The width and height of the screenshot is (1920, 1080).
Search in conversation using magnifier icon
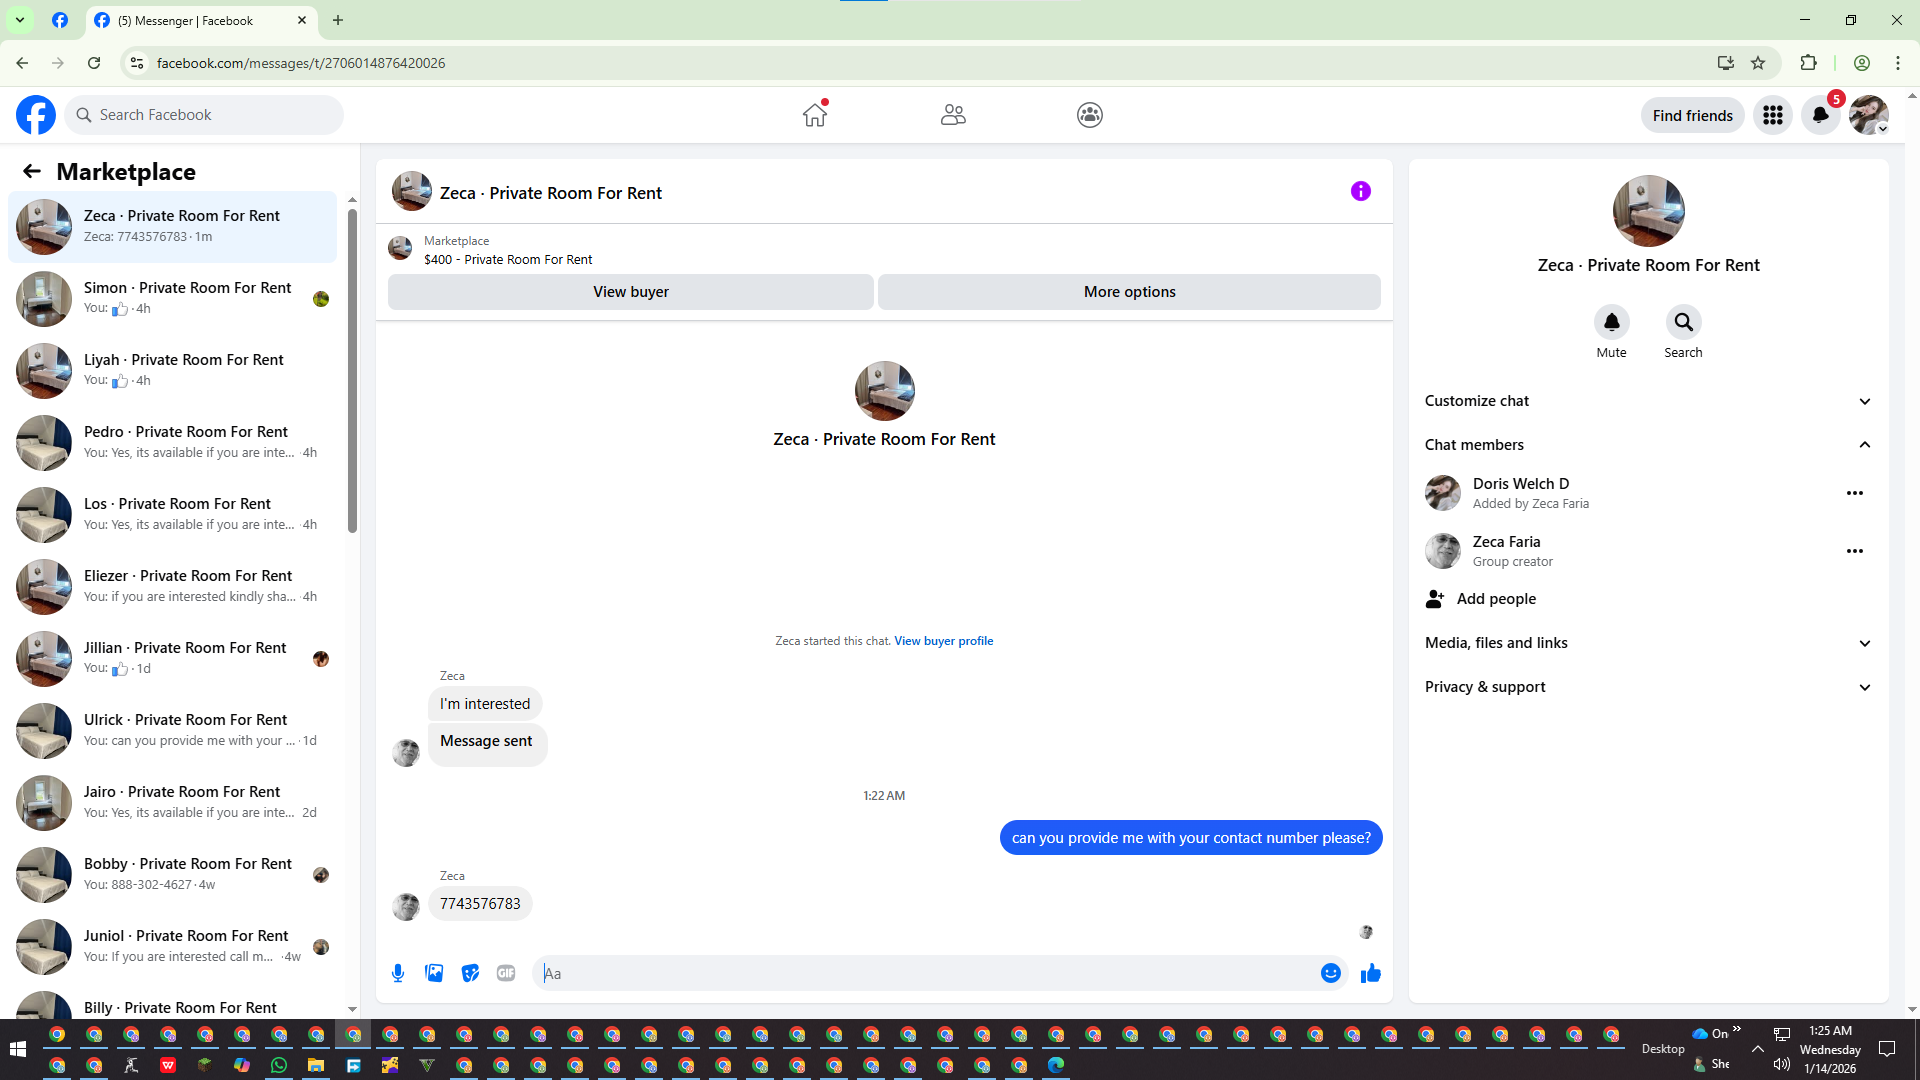click(x=1683, y=322)
